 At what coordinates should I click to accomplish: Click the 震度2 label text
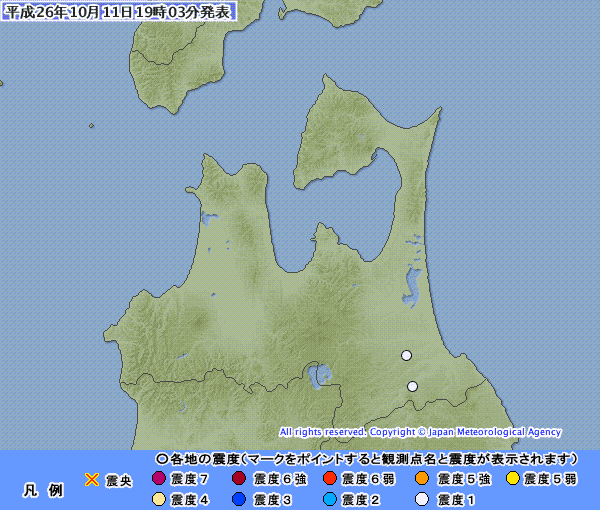pyautogui.click(x=360, y=500)
